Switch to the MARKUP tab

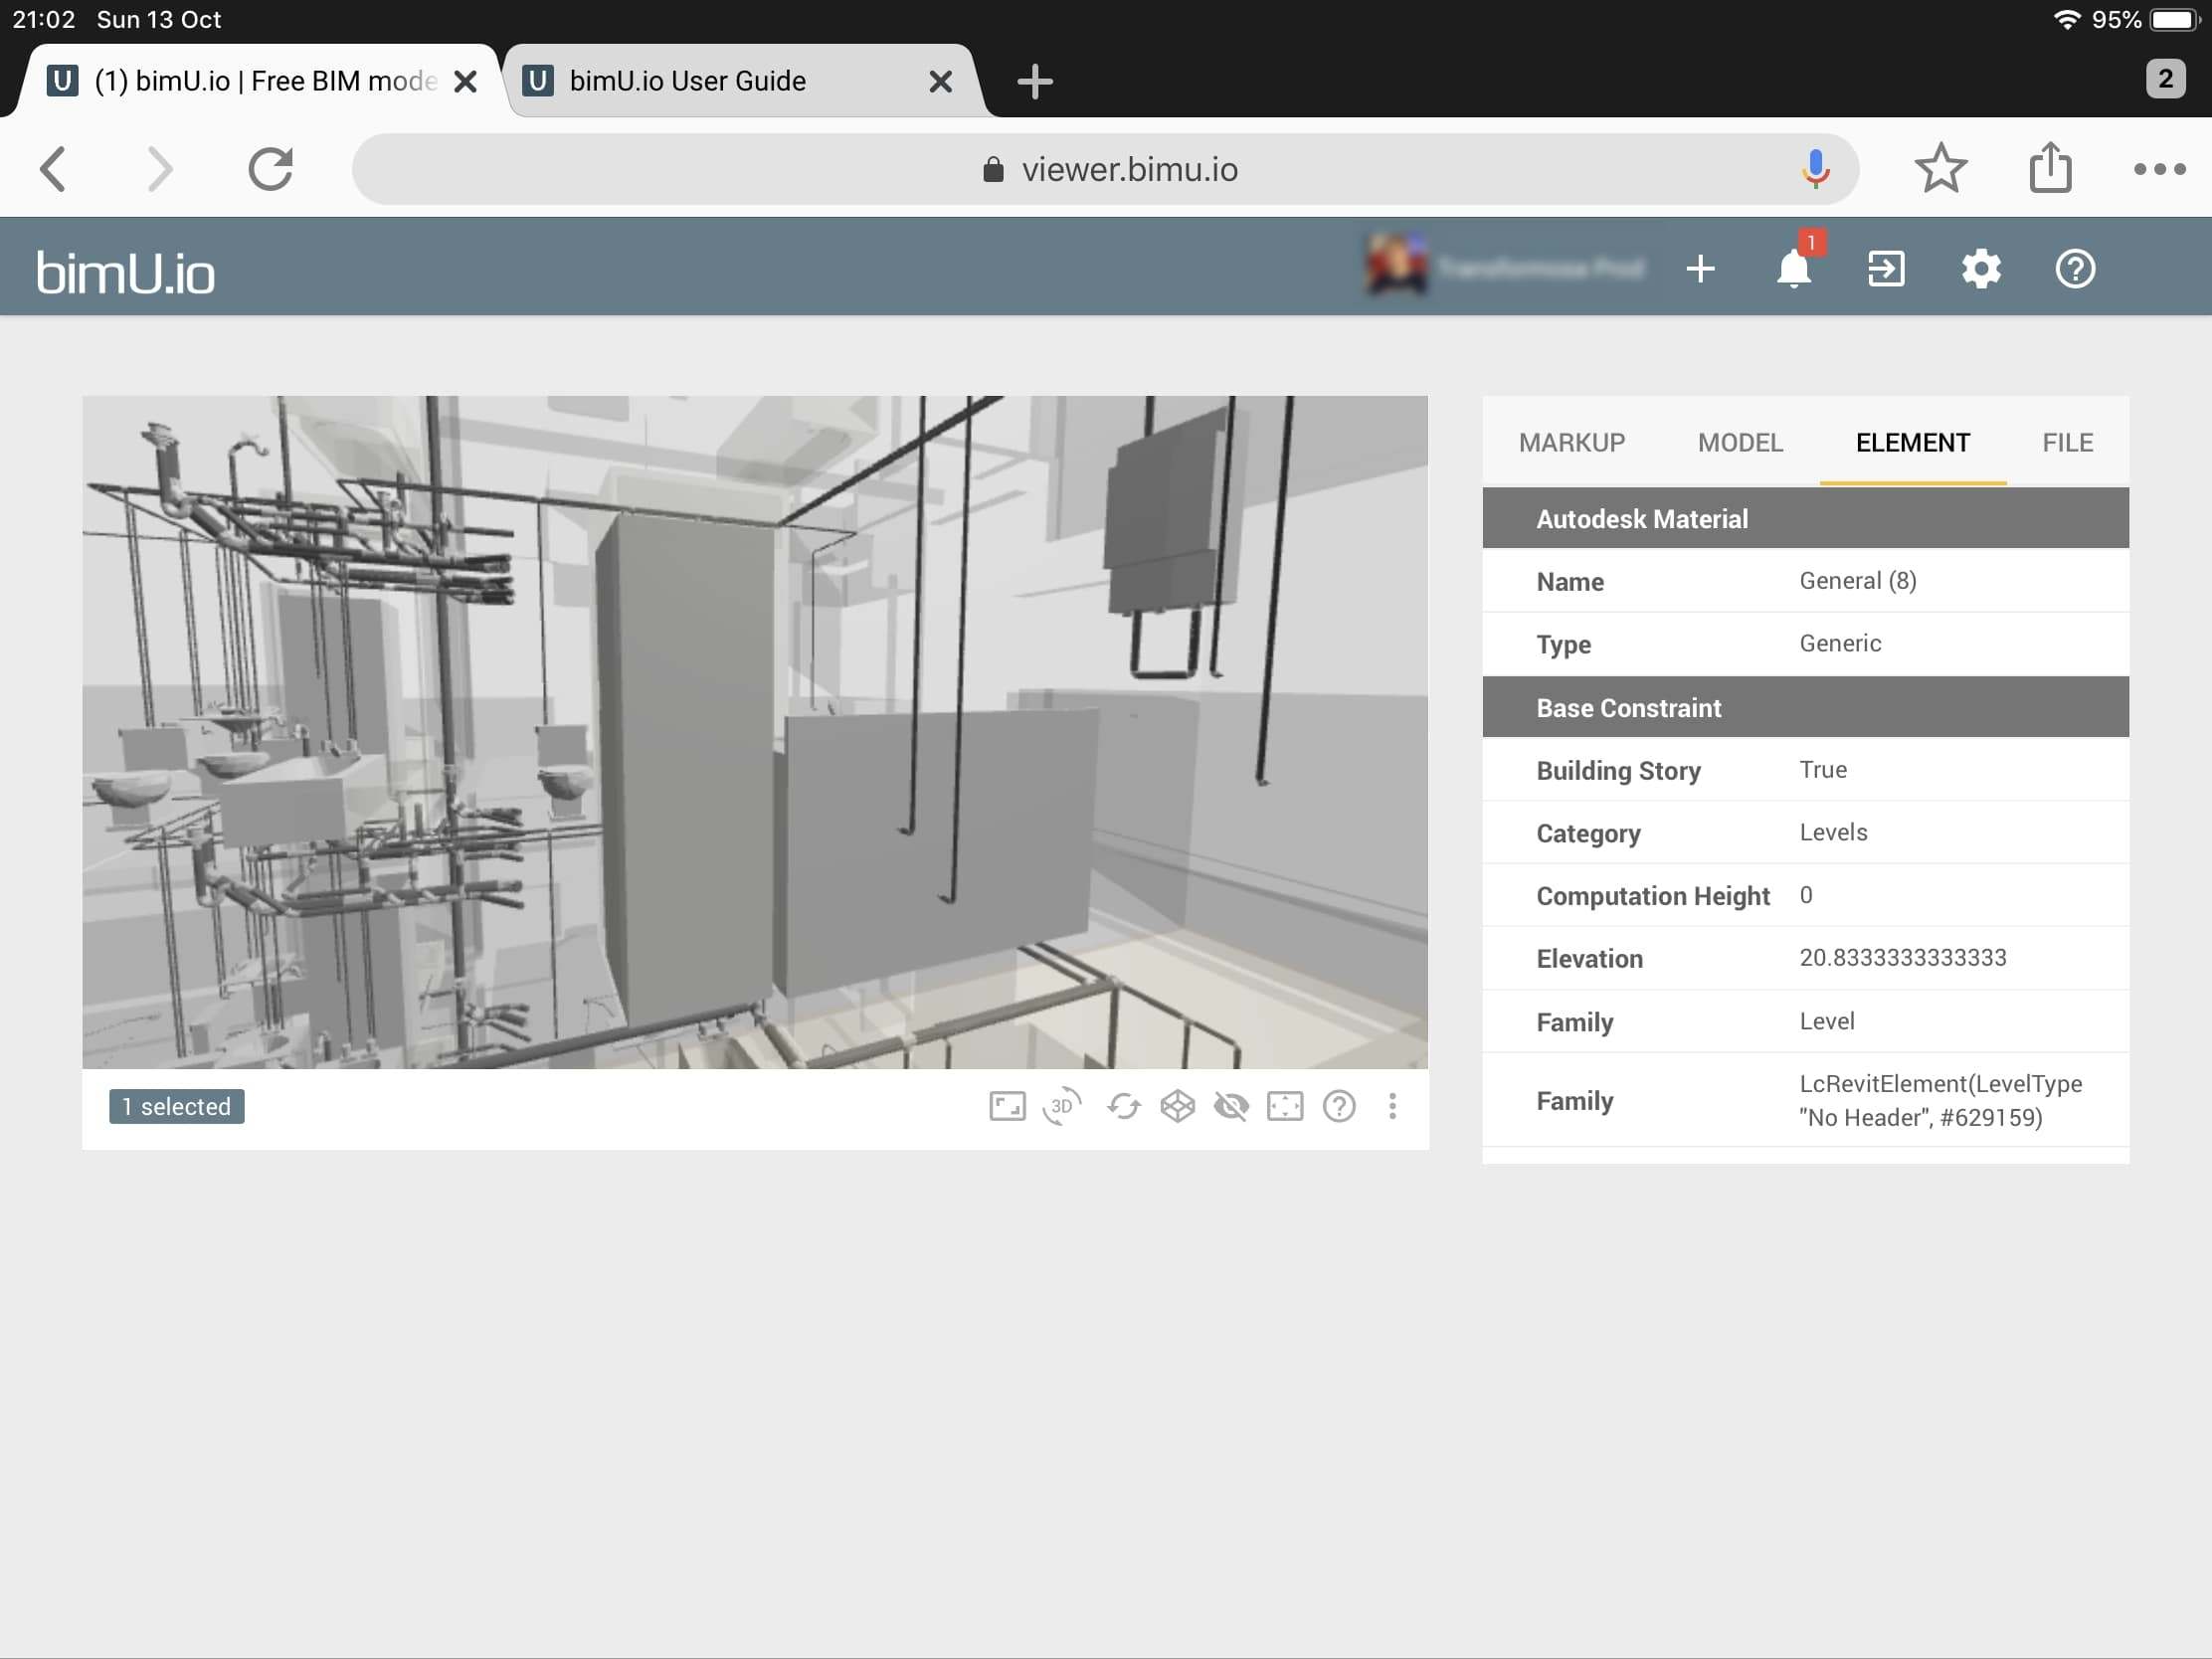[x=1571, y=442]
